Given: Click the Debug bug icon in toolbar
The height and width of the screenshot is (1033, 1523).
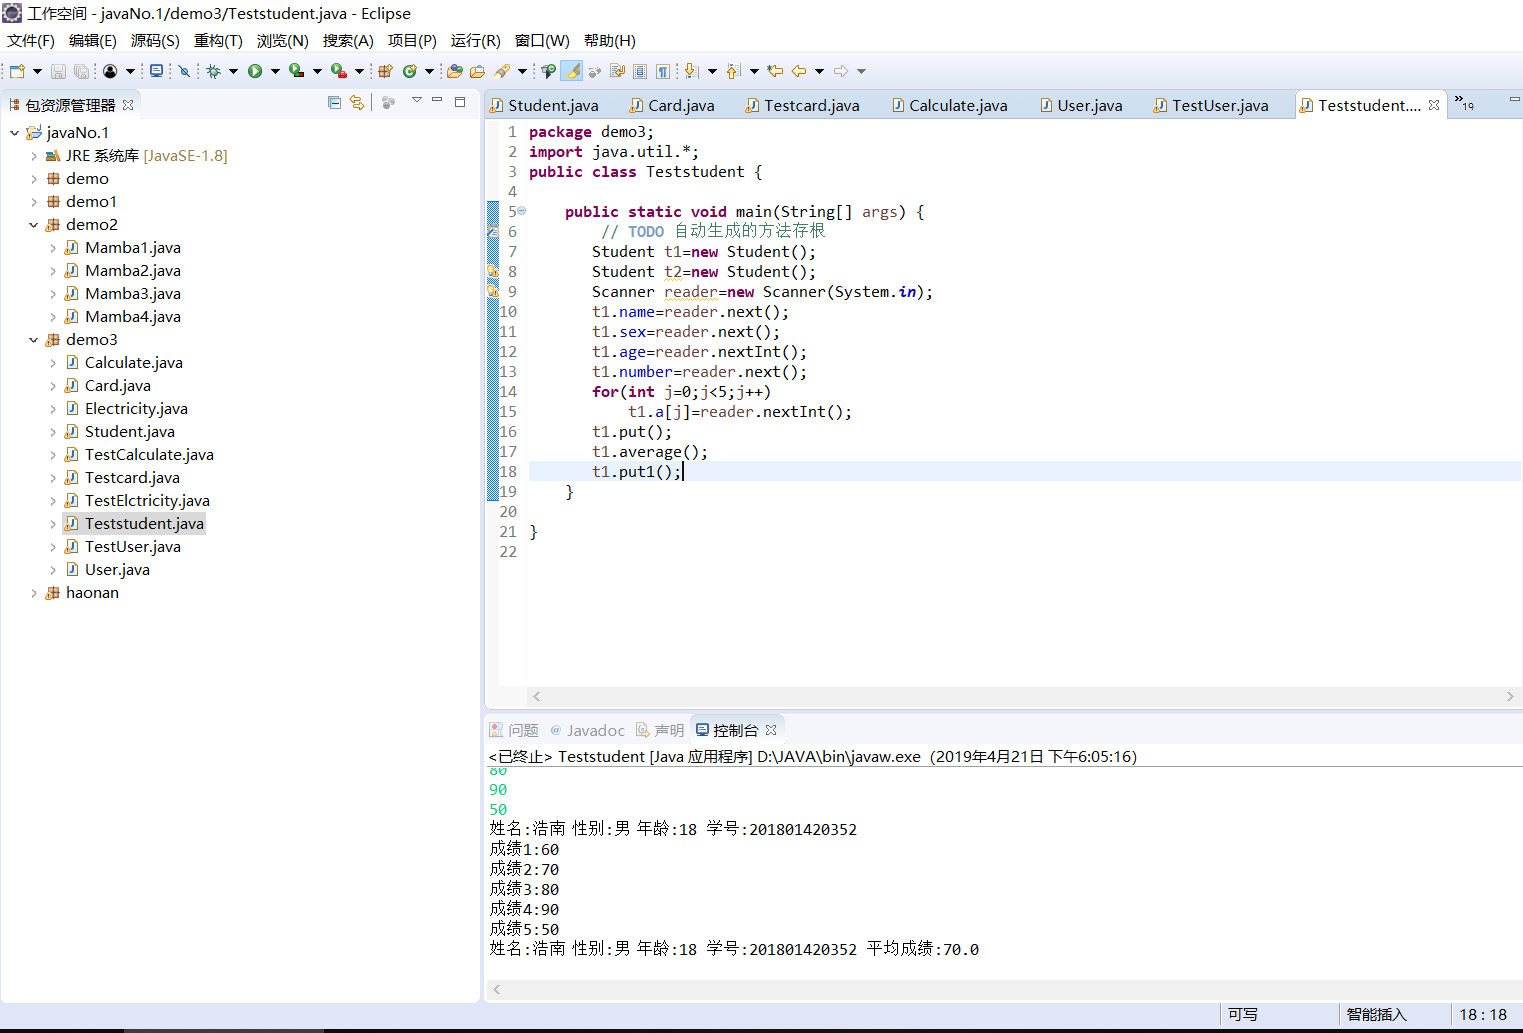Looking at the screenshot, I should pos(213,71).
